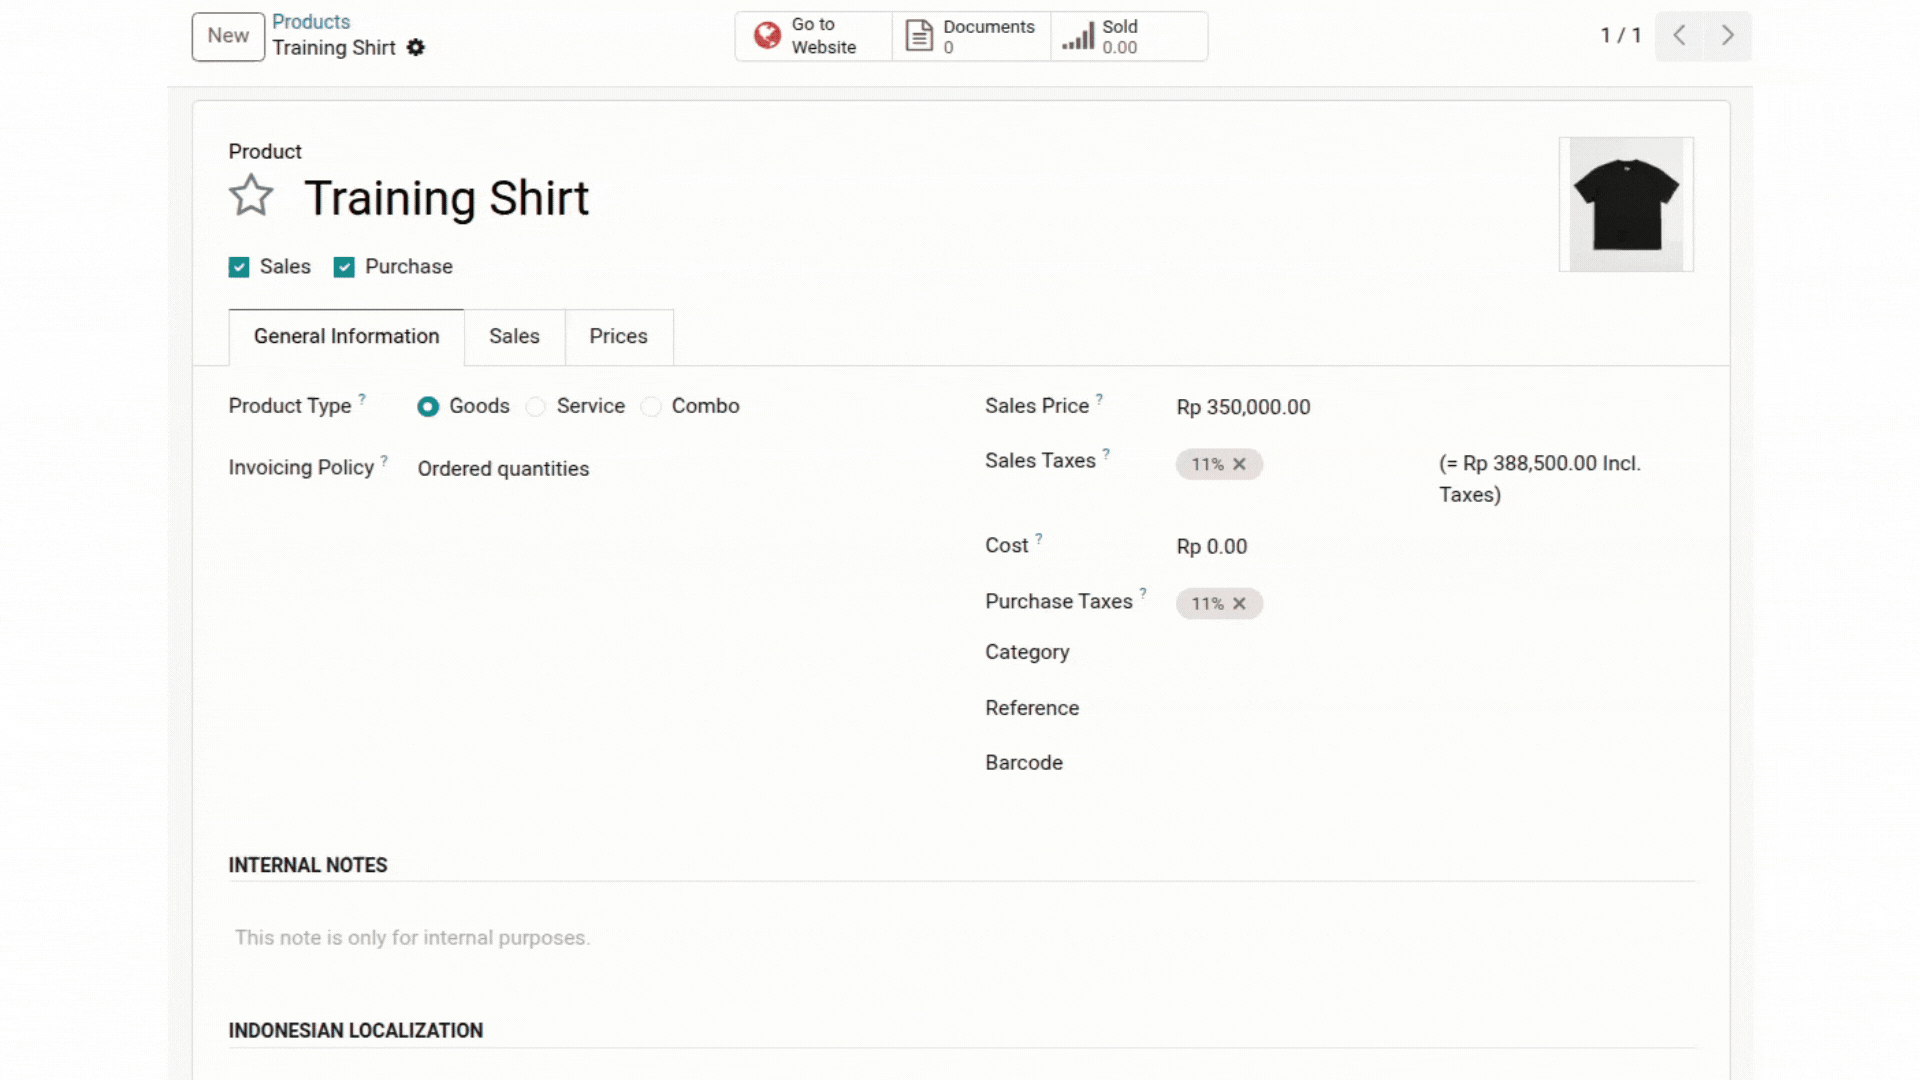Click the black t-shirt product image
1920x1080 pixels.
(1626, 205)
